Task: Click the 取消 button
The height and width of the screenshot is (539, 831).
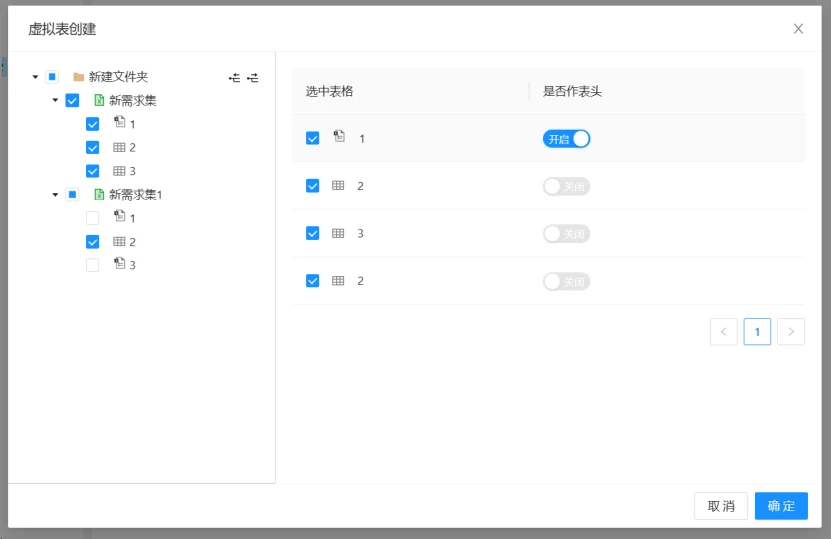Action: (x=721, y=506)
